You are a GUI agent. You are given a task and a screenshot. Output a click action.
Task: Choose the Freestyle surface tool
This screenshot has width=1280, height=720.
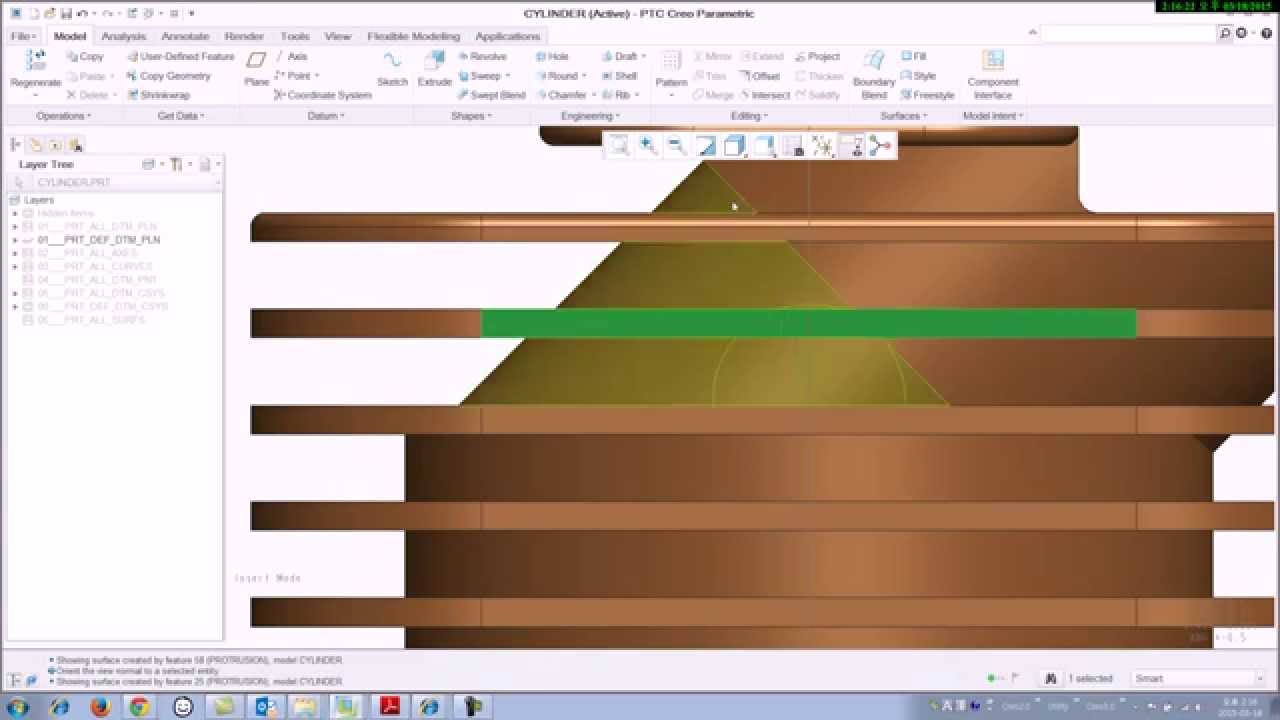[927, 95]
